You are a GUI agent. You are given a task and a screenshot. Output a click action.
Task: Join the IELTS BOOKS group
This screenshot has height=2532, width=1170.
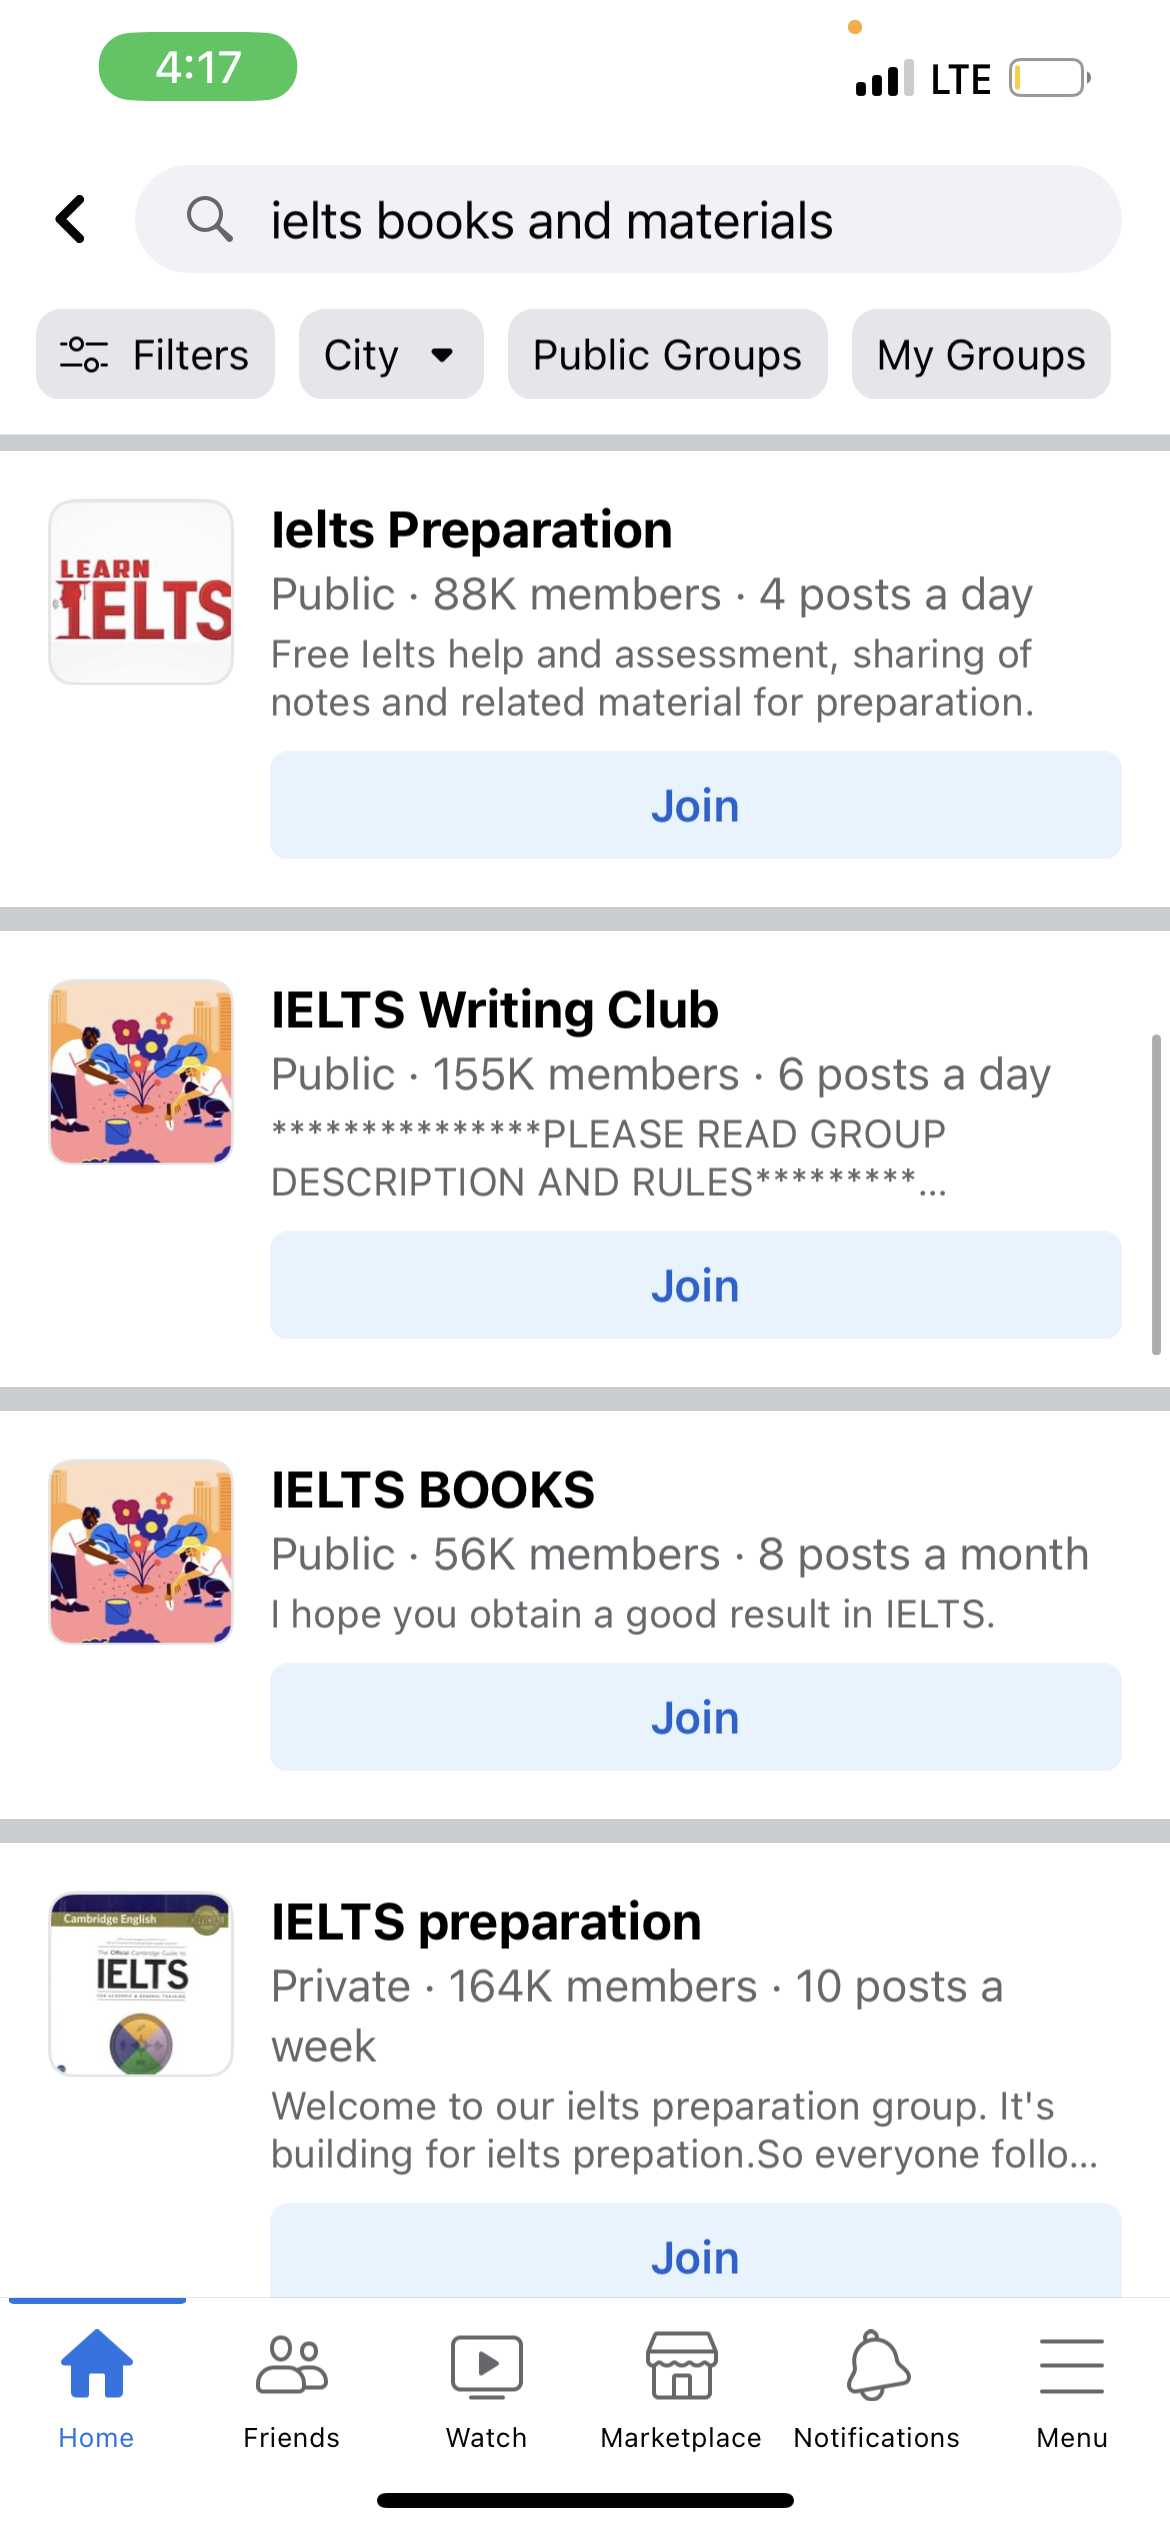click(x=695, y=1717)
